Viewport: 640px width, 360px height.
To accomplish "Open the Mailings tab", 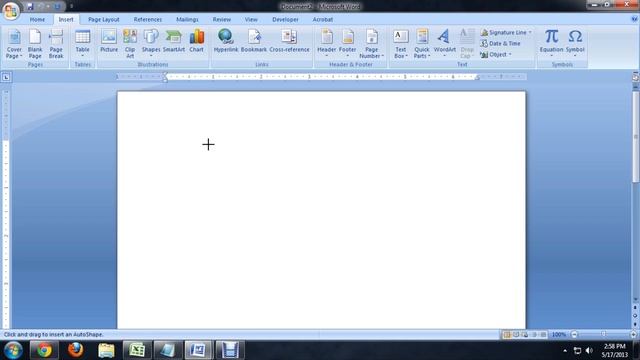I will [x=187, y=19].
